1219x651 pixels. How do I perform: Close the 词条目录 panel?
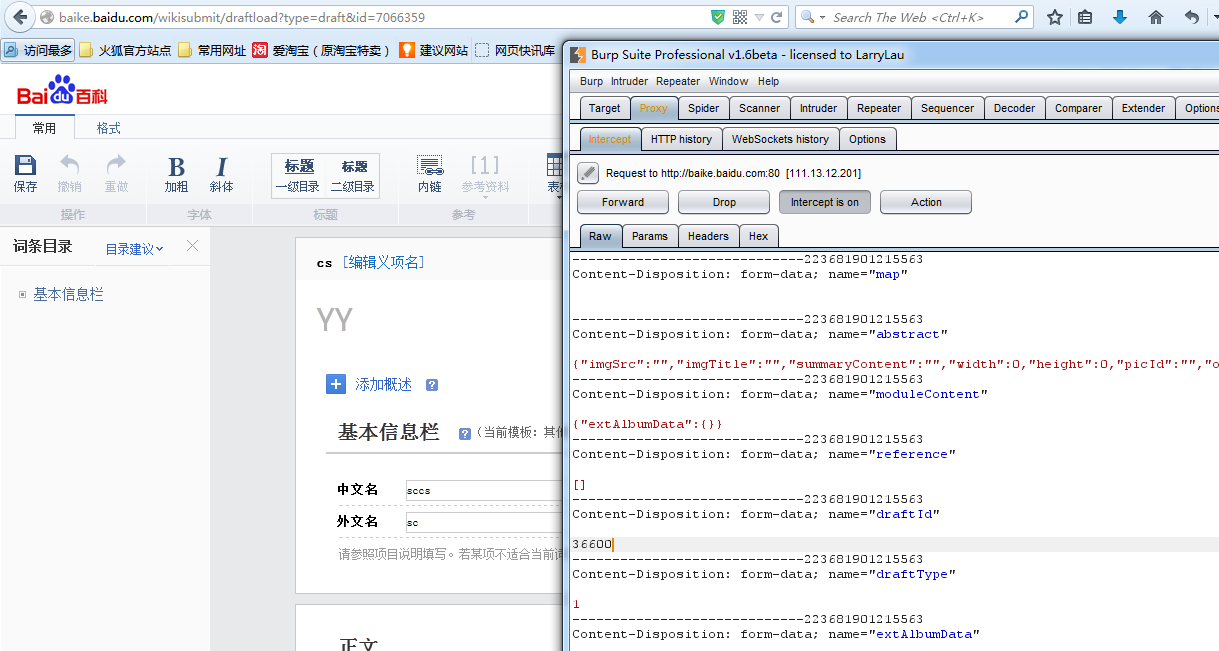[193, 246]
